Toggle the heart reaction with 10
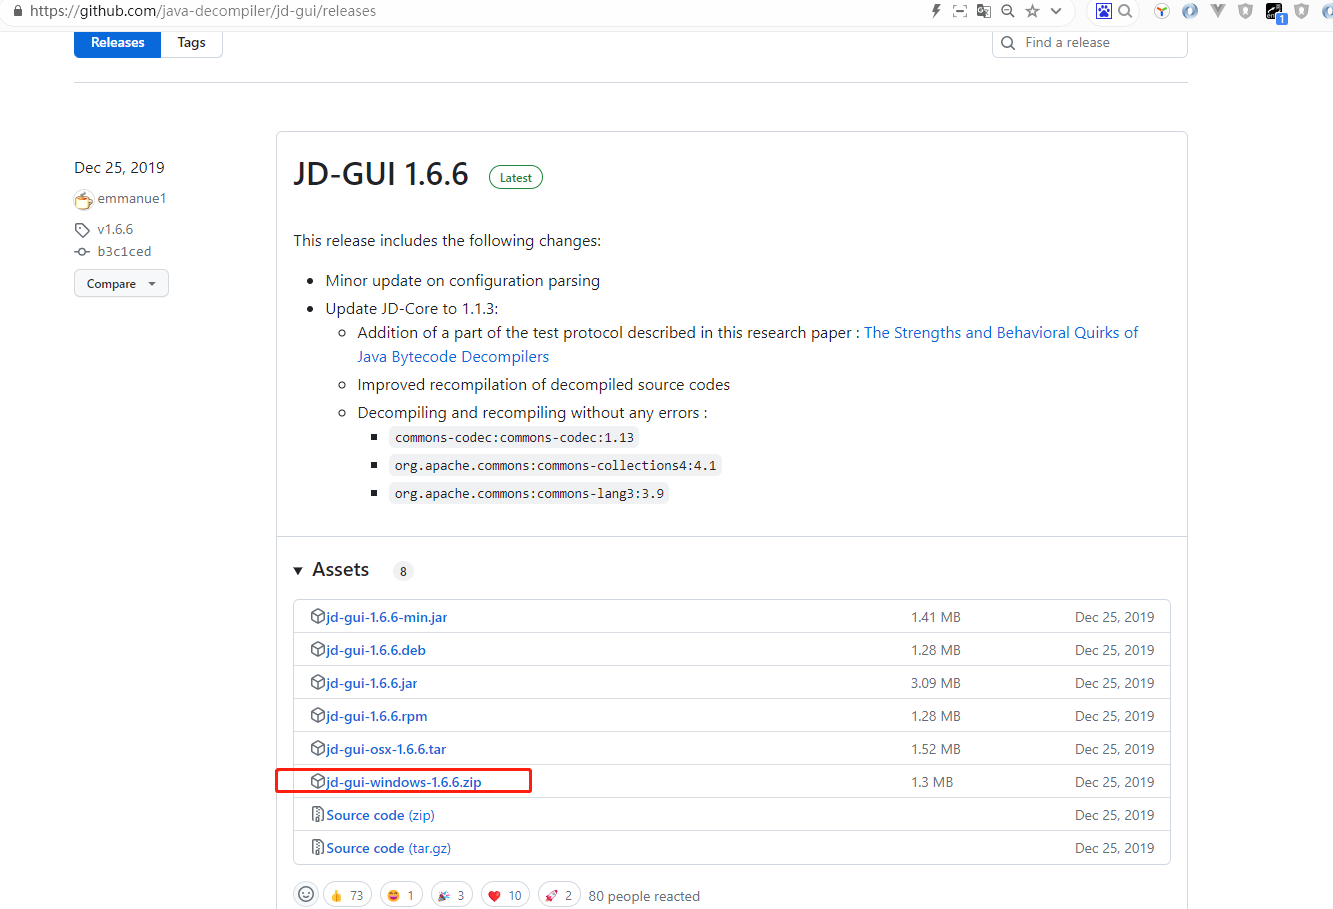 505,895
